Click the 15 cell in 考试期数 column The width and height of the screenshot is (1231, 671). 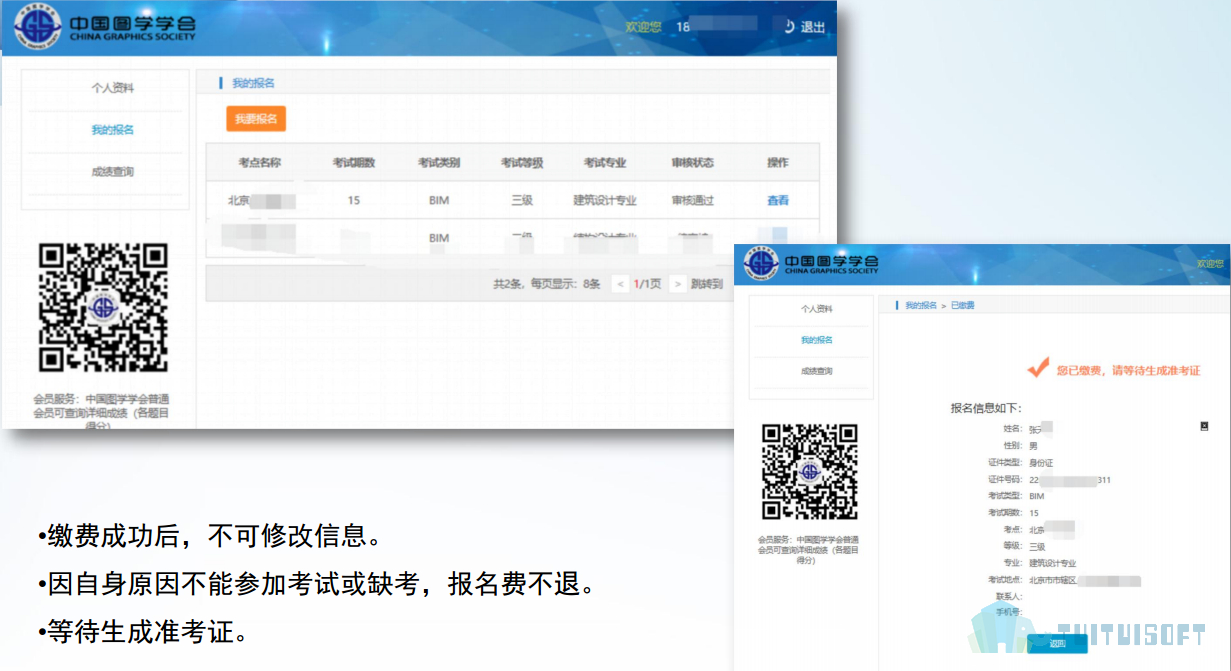[x=354, y=200]
